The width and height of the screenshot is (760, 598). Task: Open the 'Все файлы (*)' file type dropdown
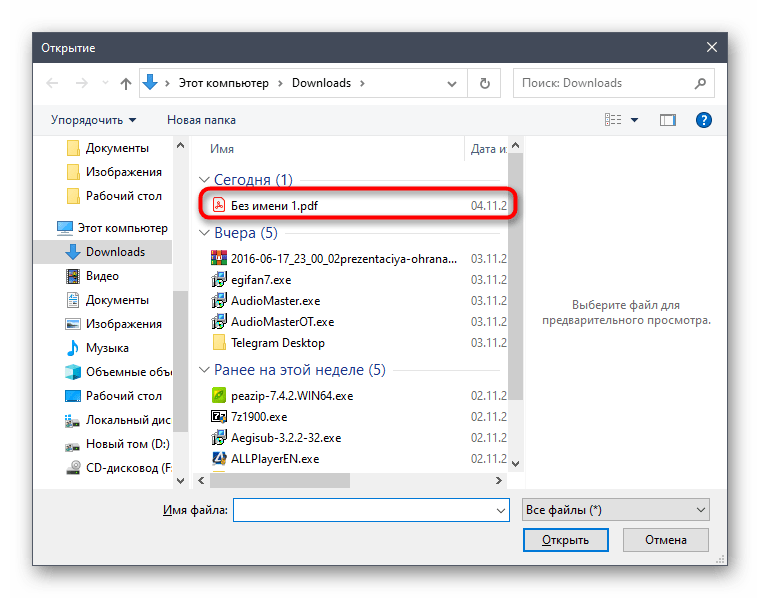click(x=616, y=510)
